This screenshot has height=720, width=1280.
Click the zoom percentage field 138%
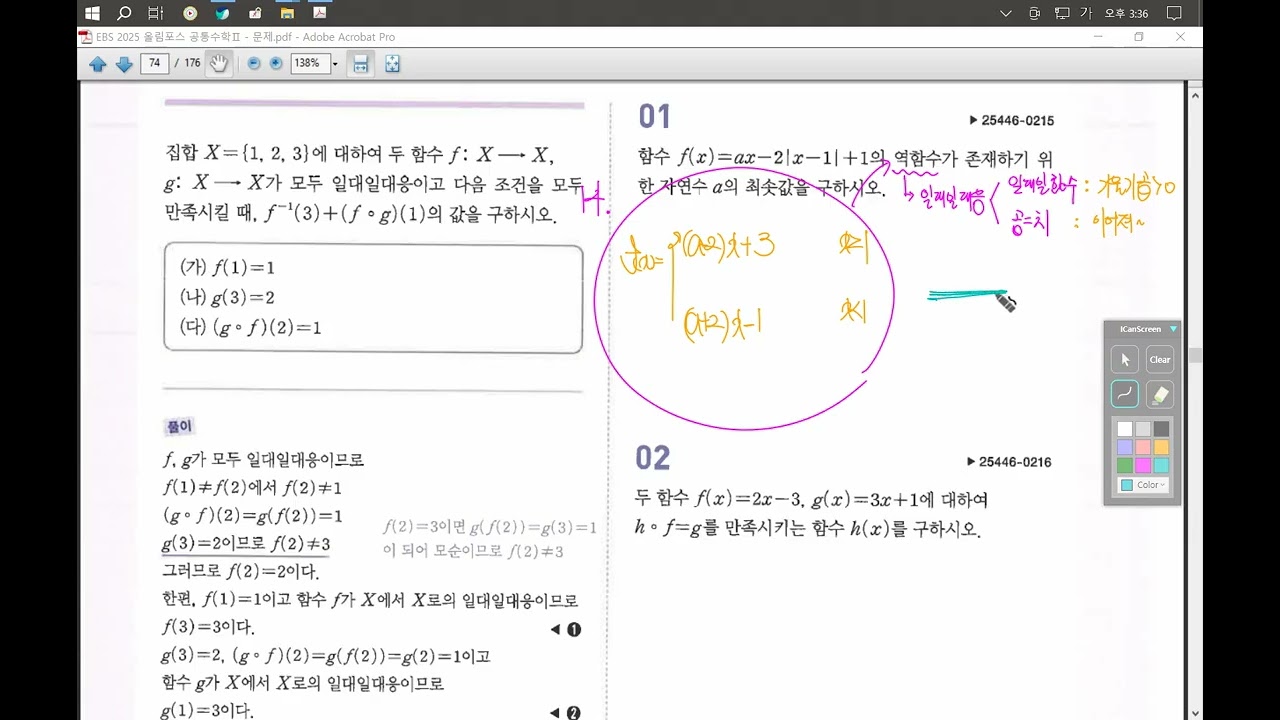pos(309,63)
